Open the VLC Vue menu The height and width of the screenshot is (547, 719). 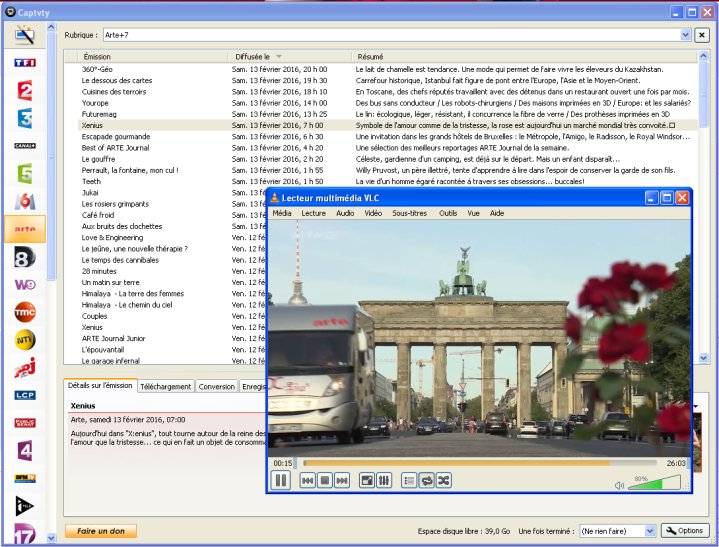coord(473,213)
